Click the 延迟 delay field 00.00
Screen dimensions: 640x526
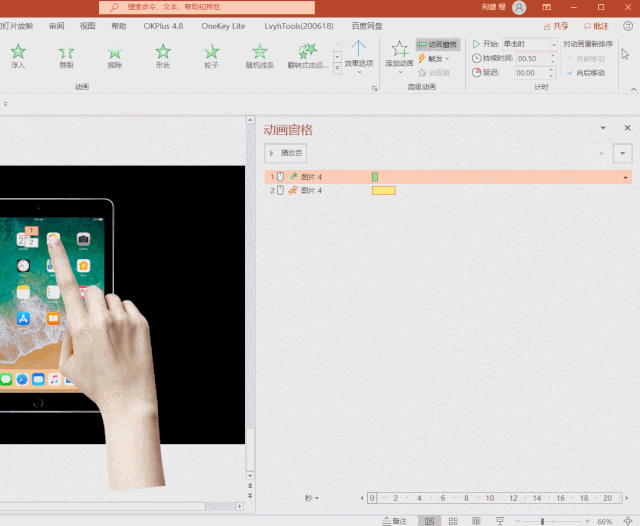pos(531,73)
